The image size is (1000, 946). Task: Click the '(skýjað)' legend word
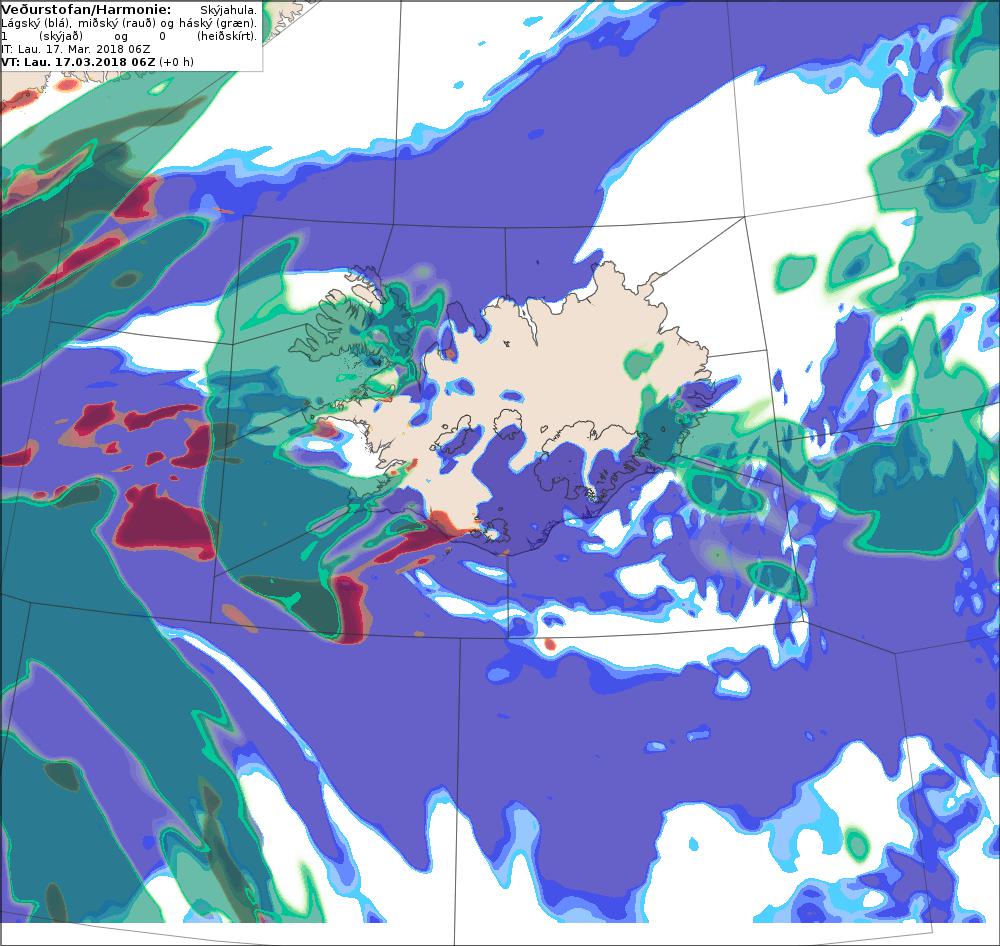pyautogui.click(x=61, y=36)
